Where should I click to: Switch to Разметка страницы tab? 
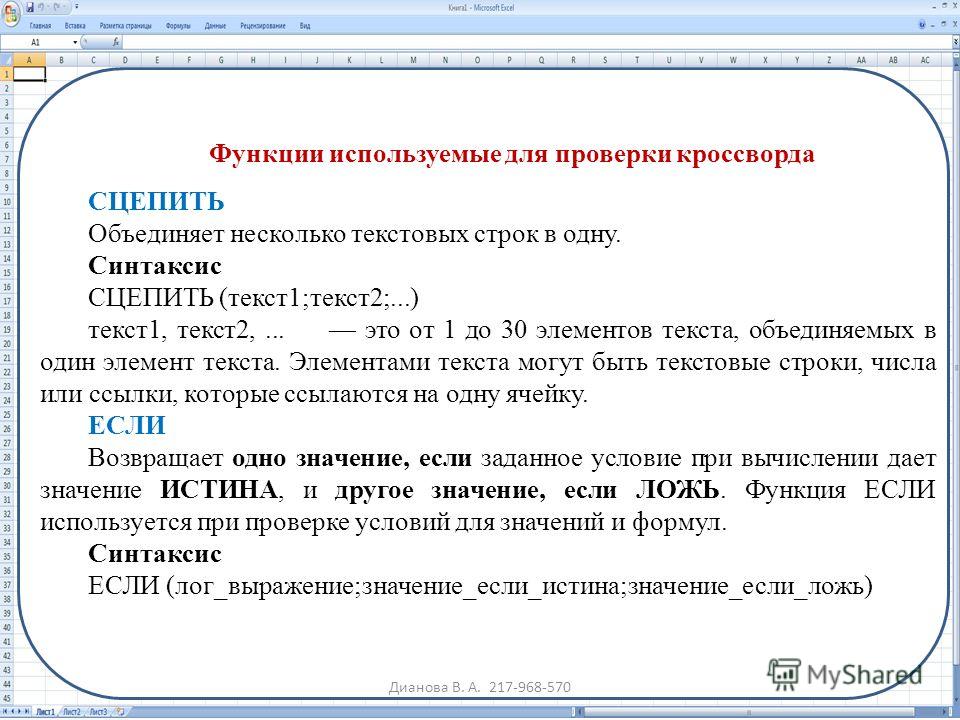(126, 26)
